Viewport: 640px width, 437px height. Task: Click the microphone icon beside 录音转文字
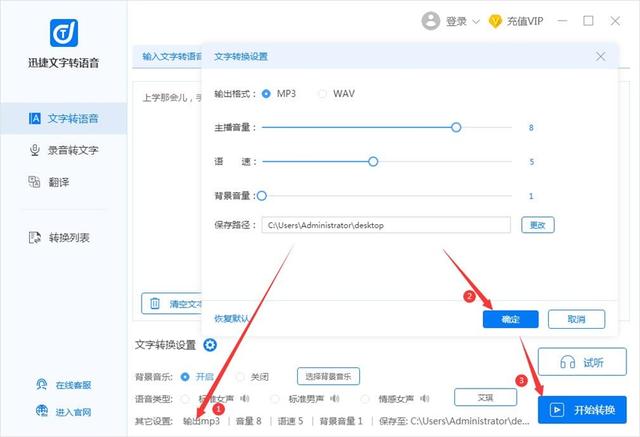click(35, 150)
